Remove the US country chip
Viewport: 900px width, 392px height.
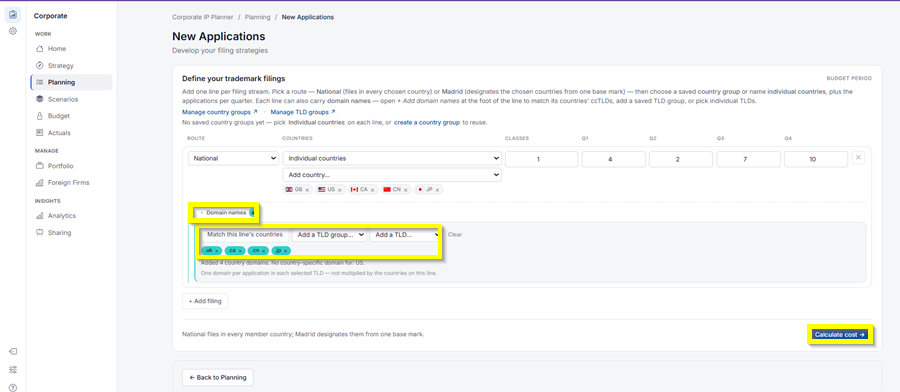coord(340,190)
